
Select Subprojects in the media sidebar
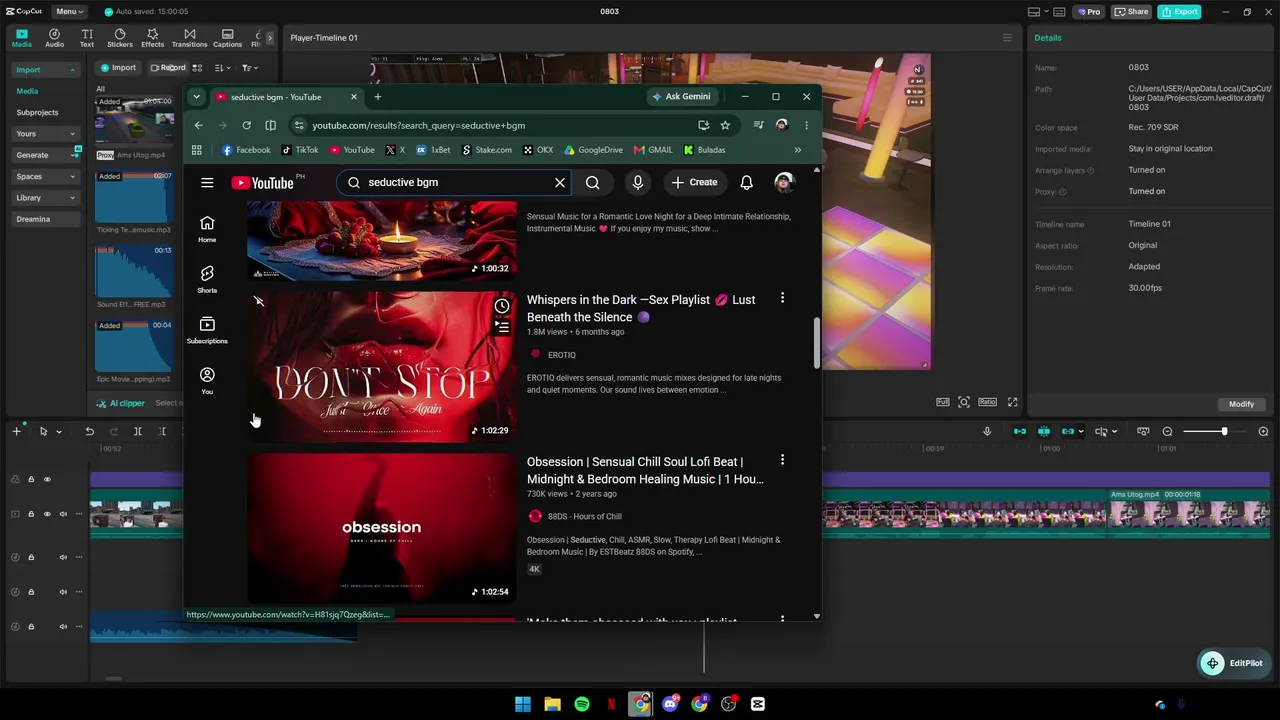point(37,112)
